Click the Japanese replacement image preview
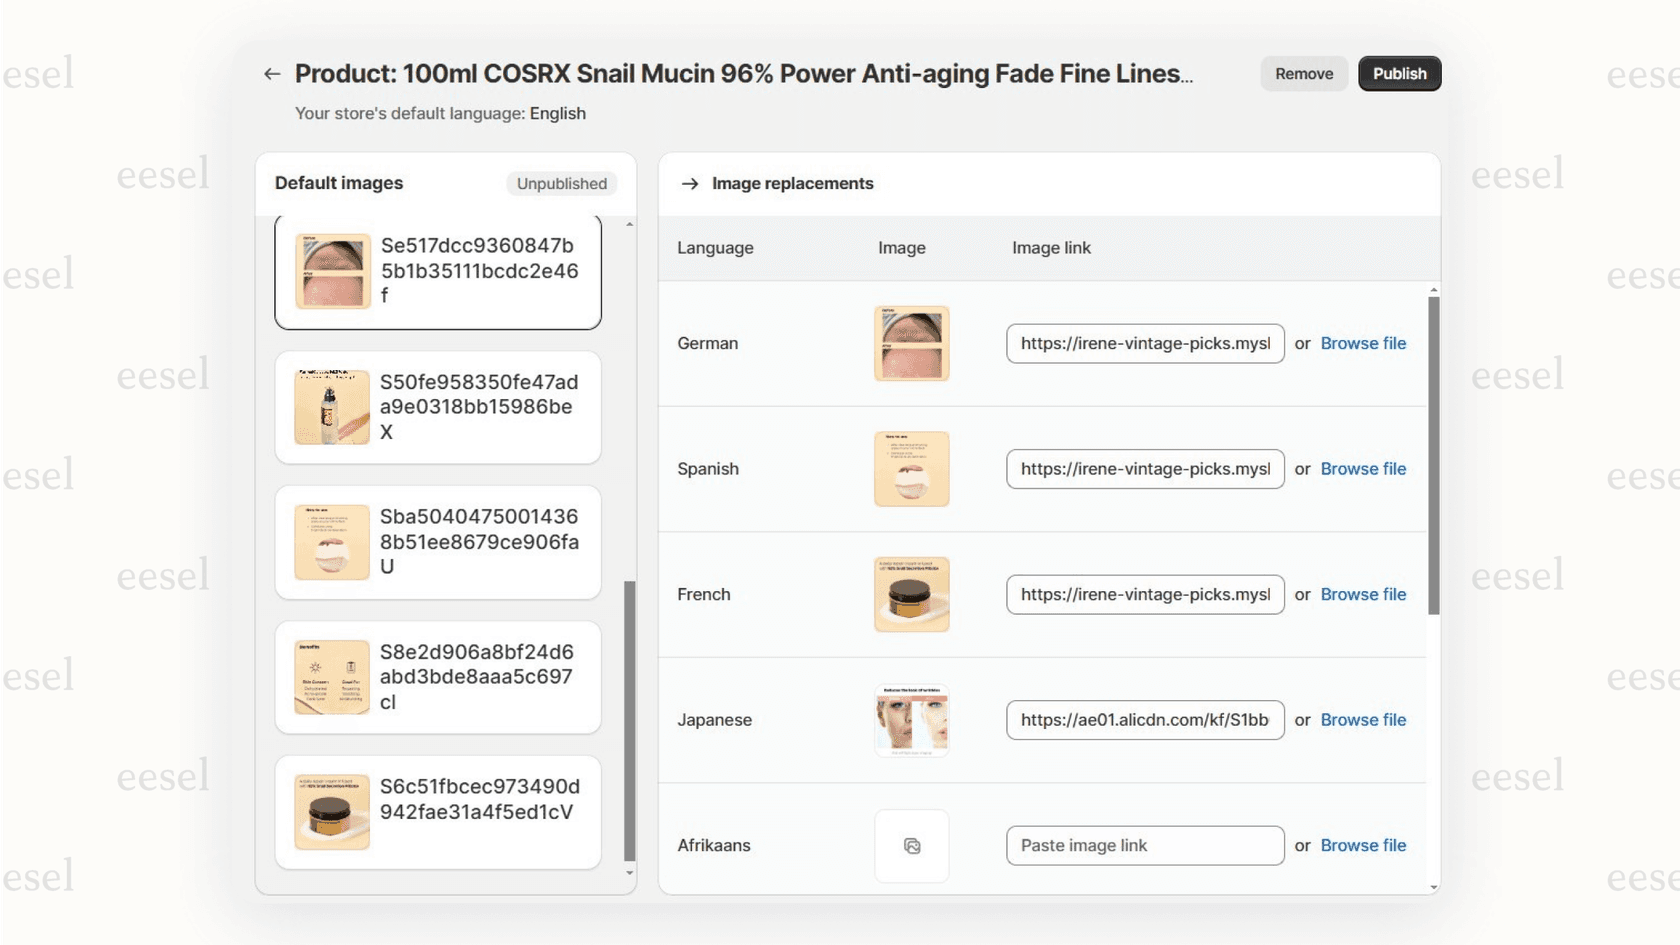1680x945 pixels. [911, 719]
